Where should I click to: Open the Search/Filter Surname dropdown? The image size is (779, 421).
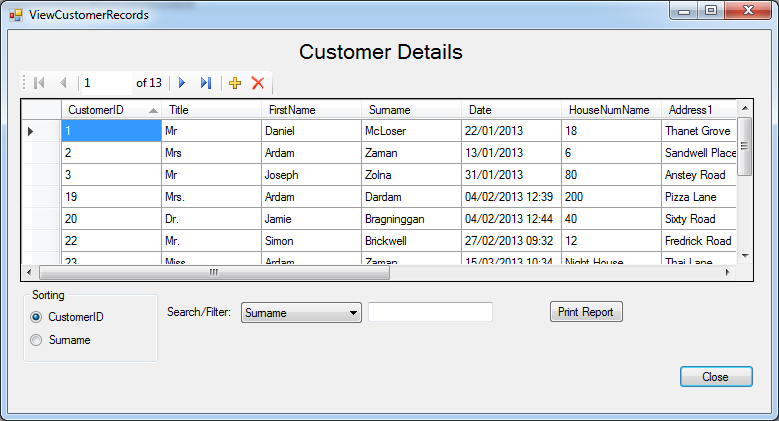tap(301, 313)
